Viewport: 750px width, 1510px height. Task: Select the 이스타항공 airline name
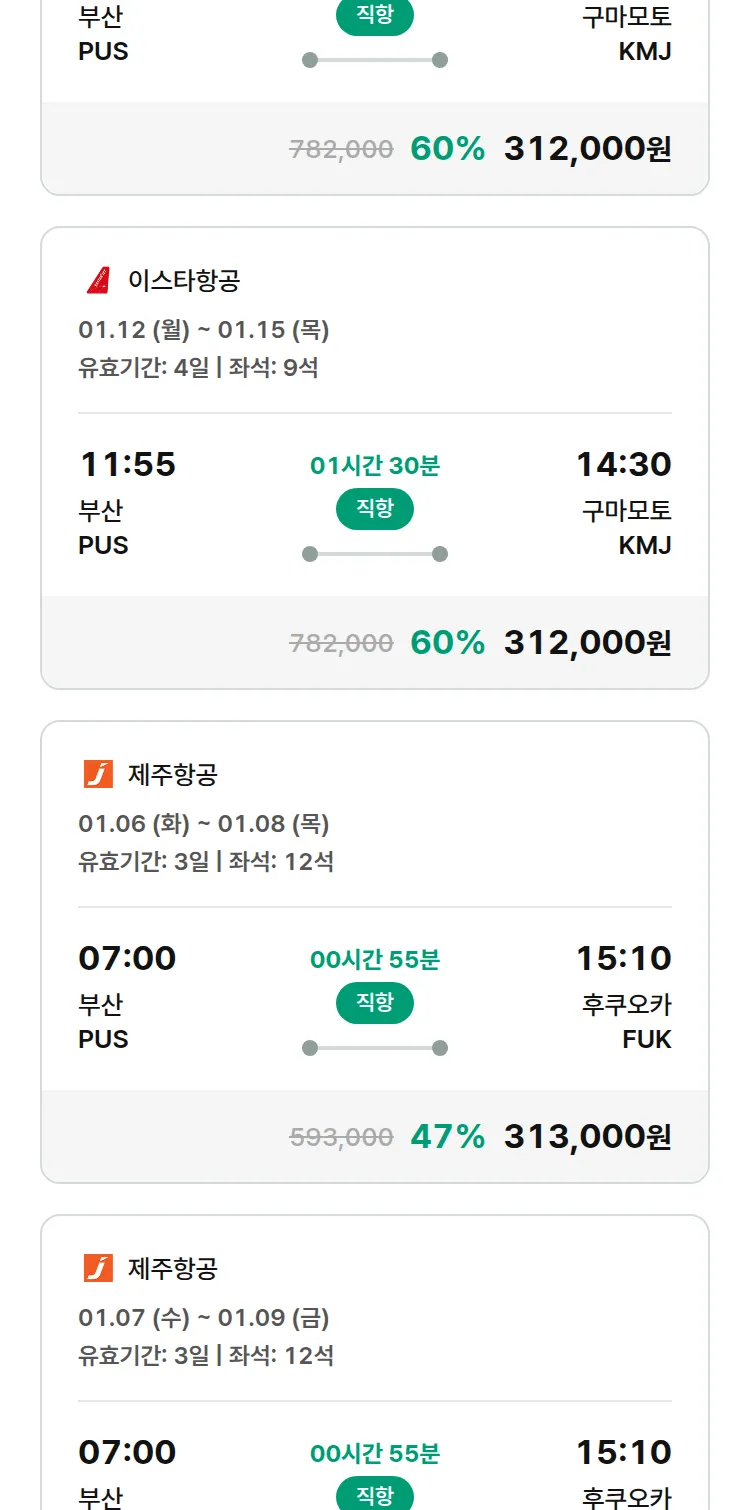pos(184,281)
